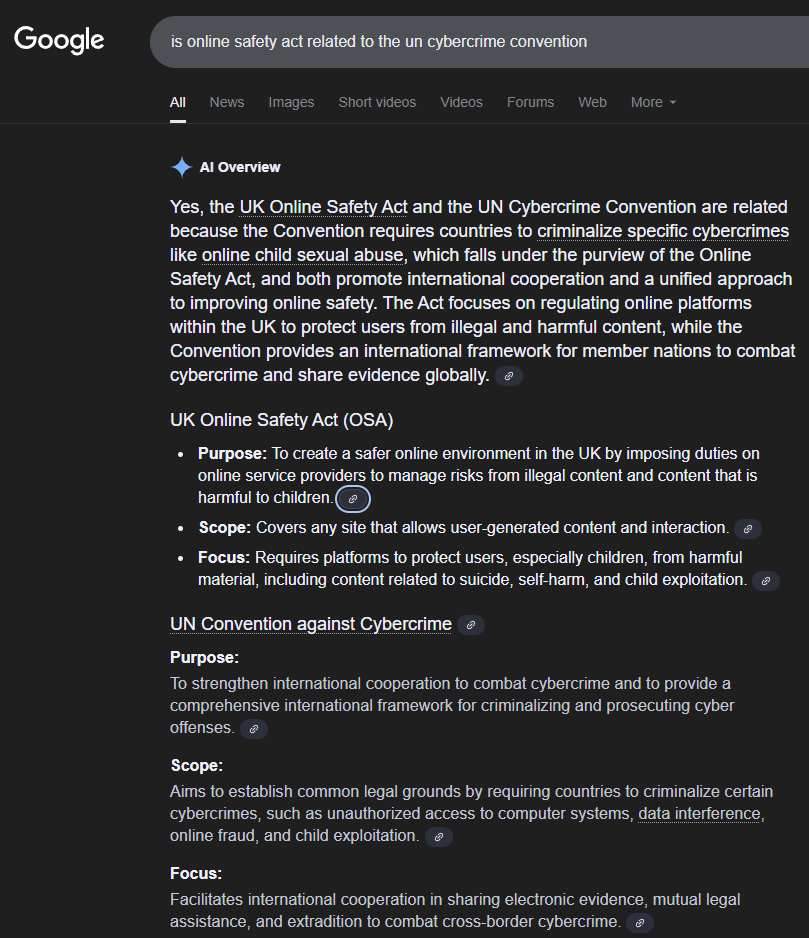Switch to the Forums tab
Viewport: 809px width, 938px height.
[530, 102]
